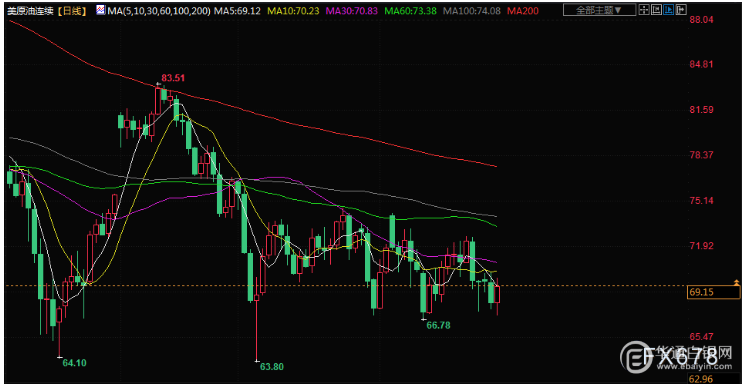Click the MA indicator chart icon

[x=101, y=10]
